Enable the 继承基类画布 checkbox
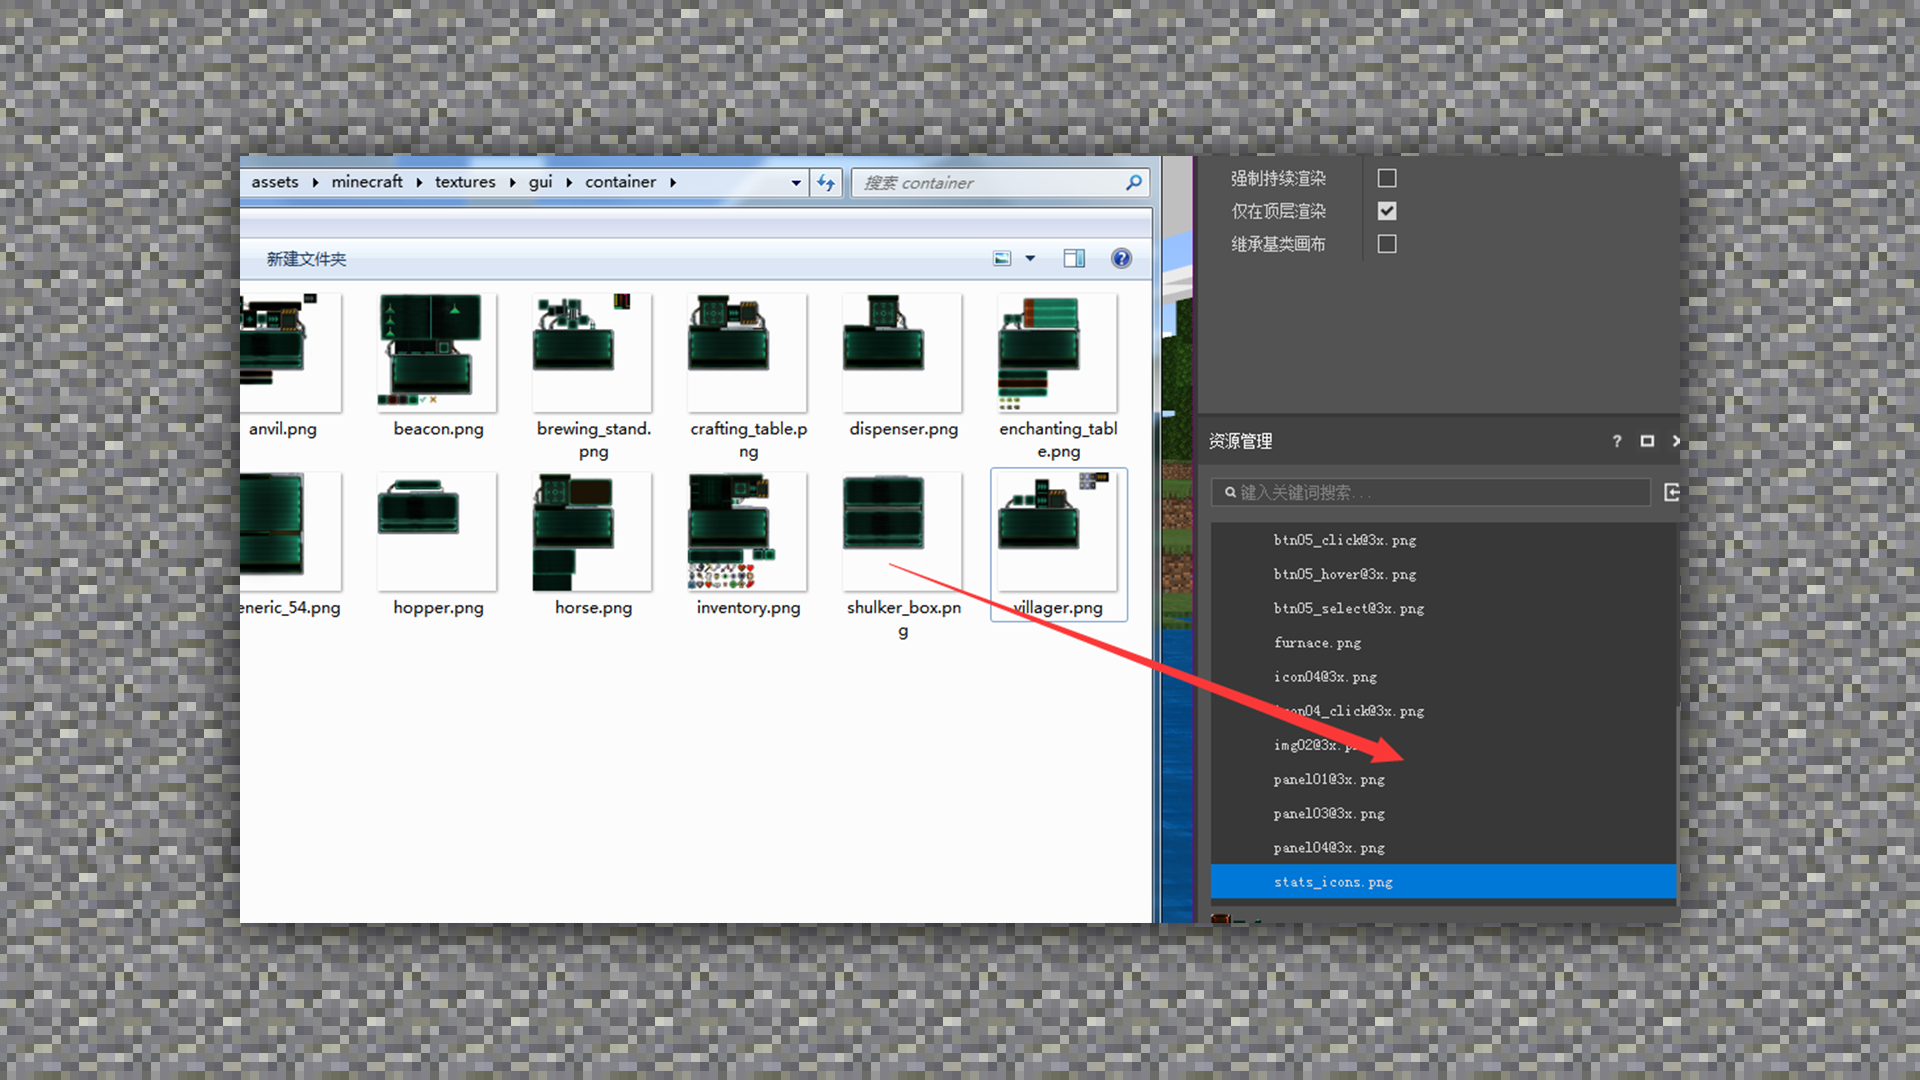 click(1387, 244)
